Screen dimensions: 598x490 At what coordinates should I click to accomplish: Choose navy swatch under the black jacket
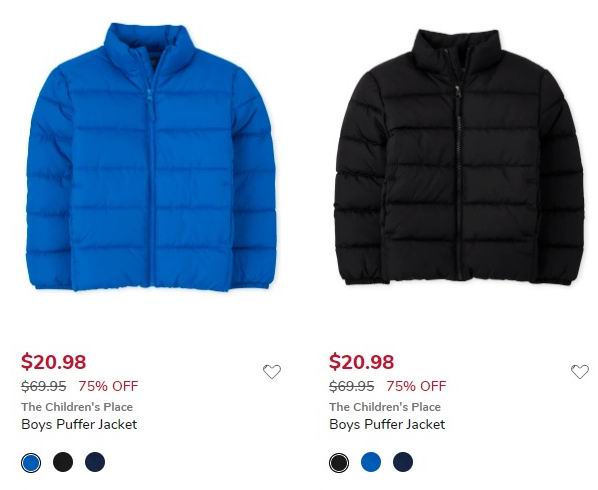click(x=403, y=462)
